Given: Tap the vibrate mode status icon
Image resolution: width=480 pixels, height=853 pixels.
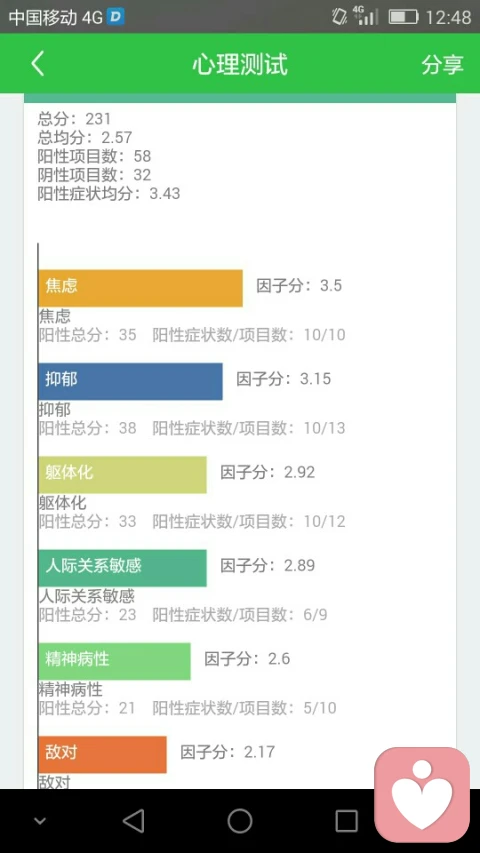Looking at the screenshot, I should tap(339, 16).
